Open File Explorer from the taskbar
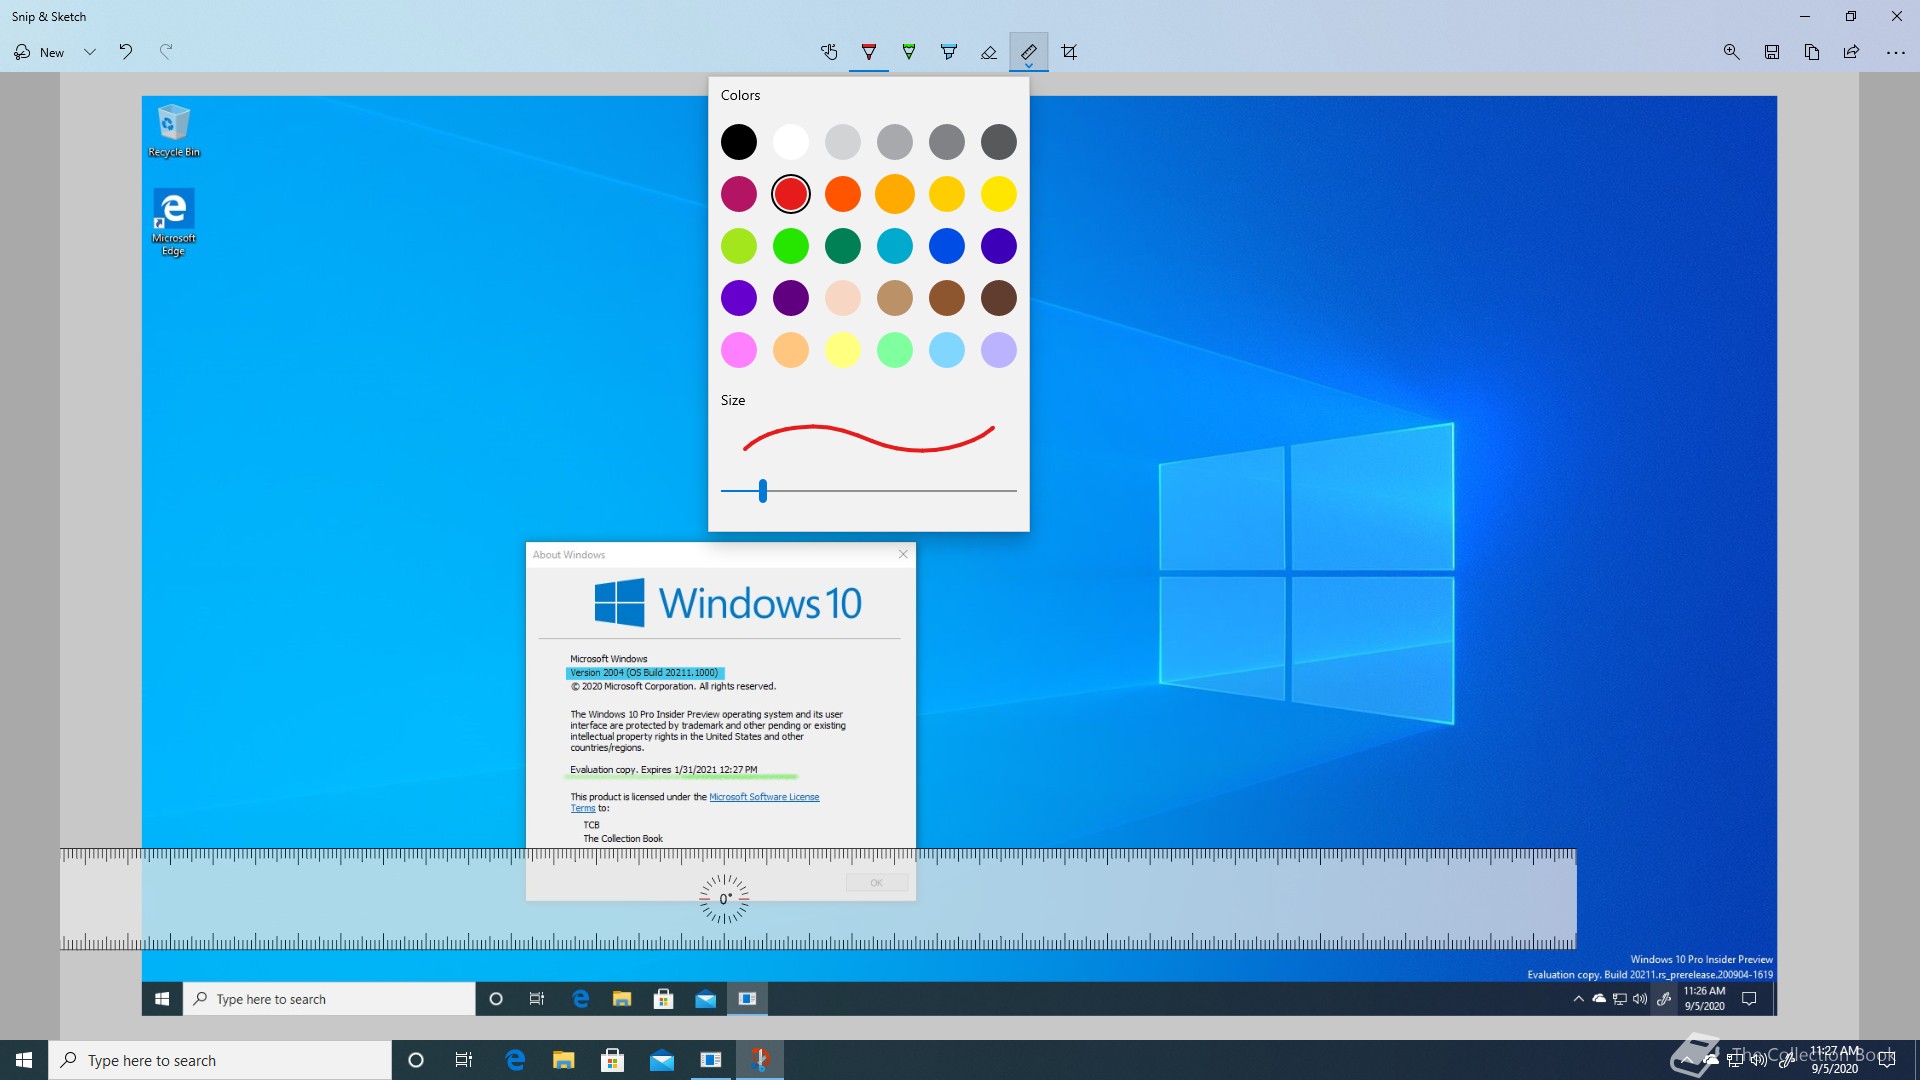Image resolution: width=1920 pixels, height=1080 pixels. [x=564, y=1060]
